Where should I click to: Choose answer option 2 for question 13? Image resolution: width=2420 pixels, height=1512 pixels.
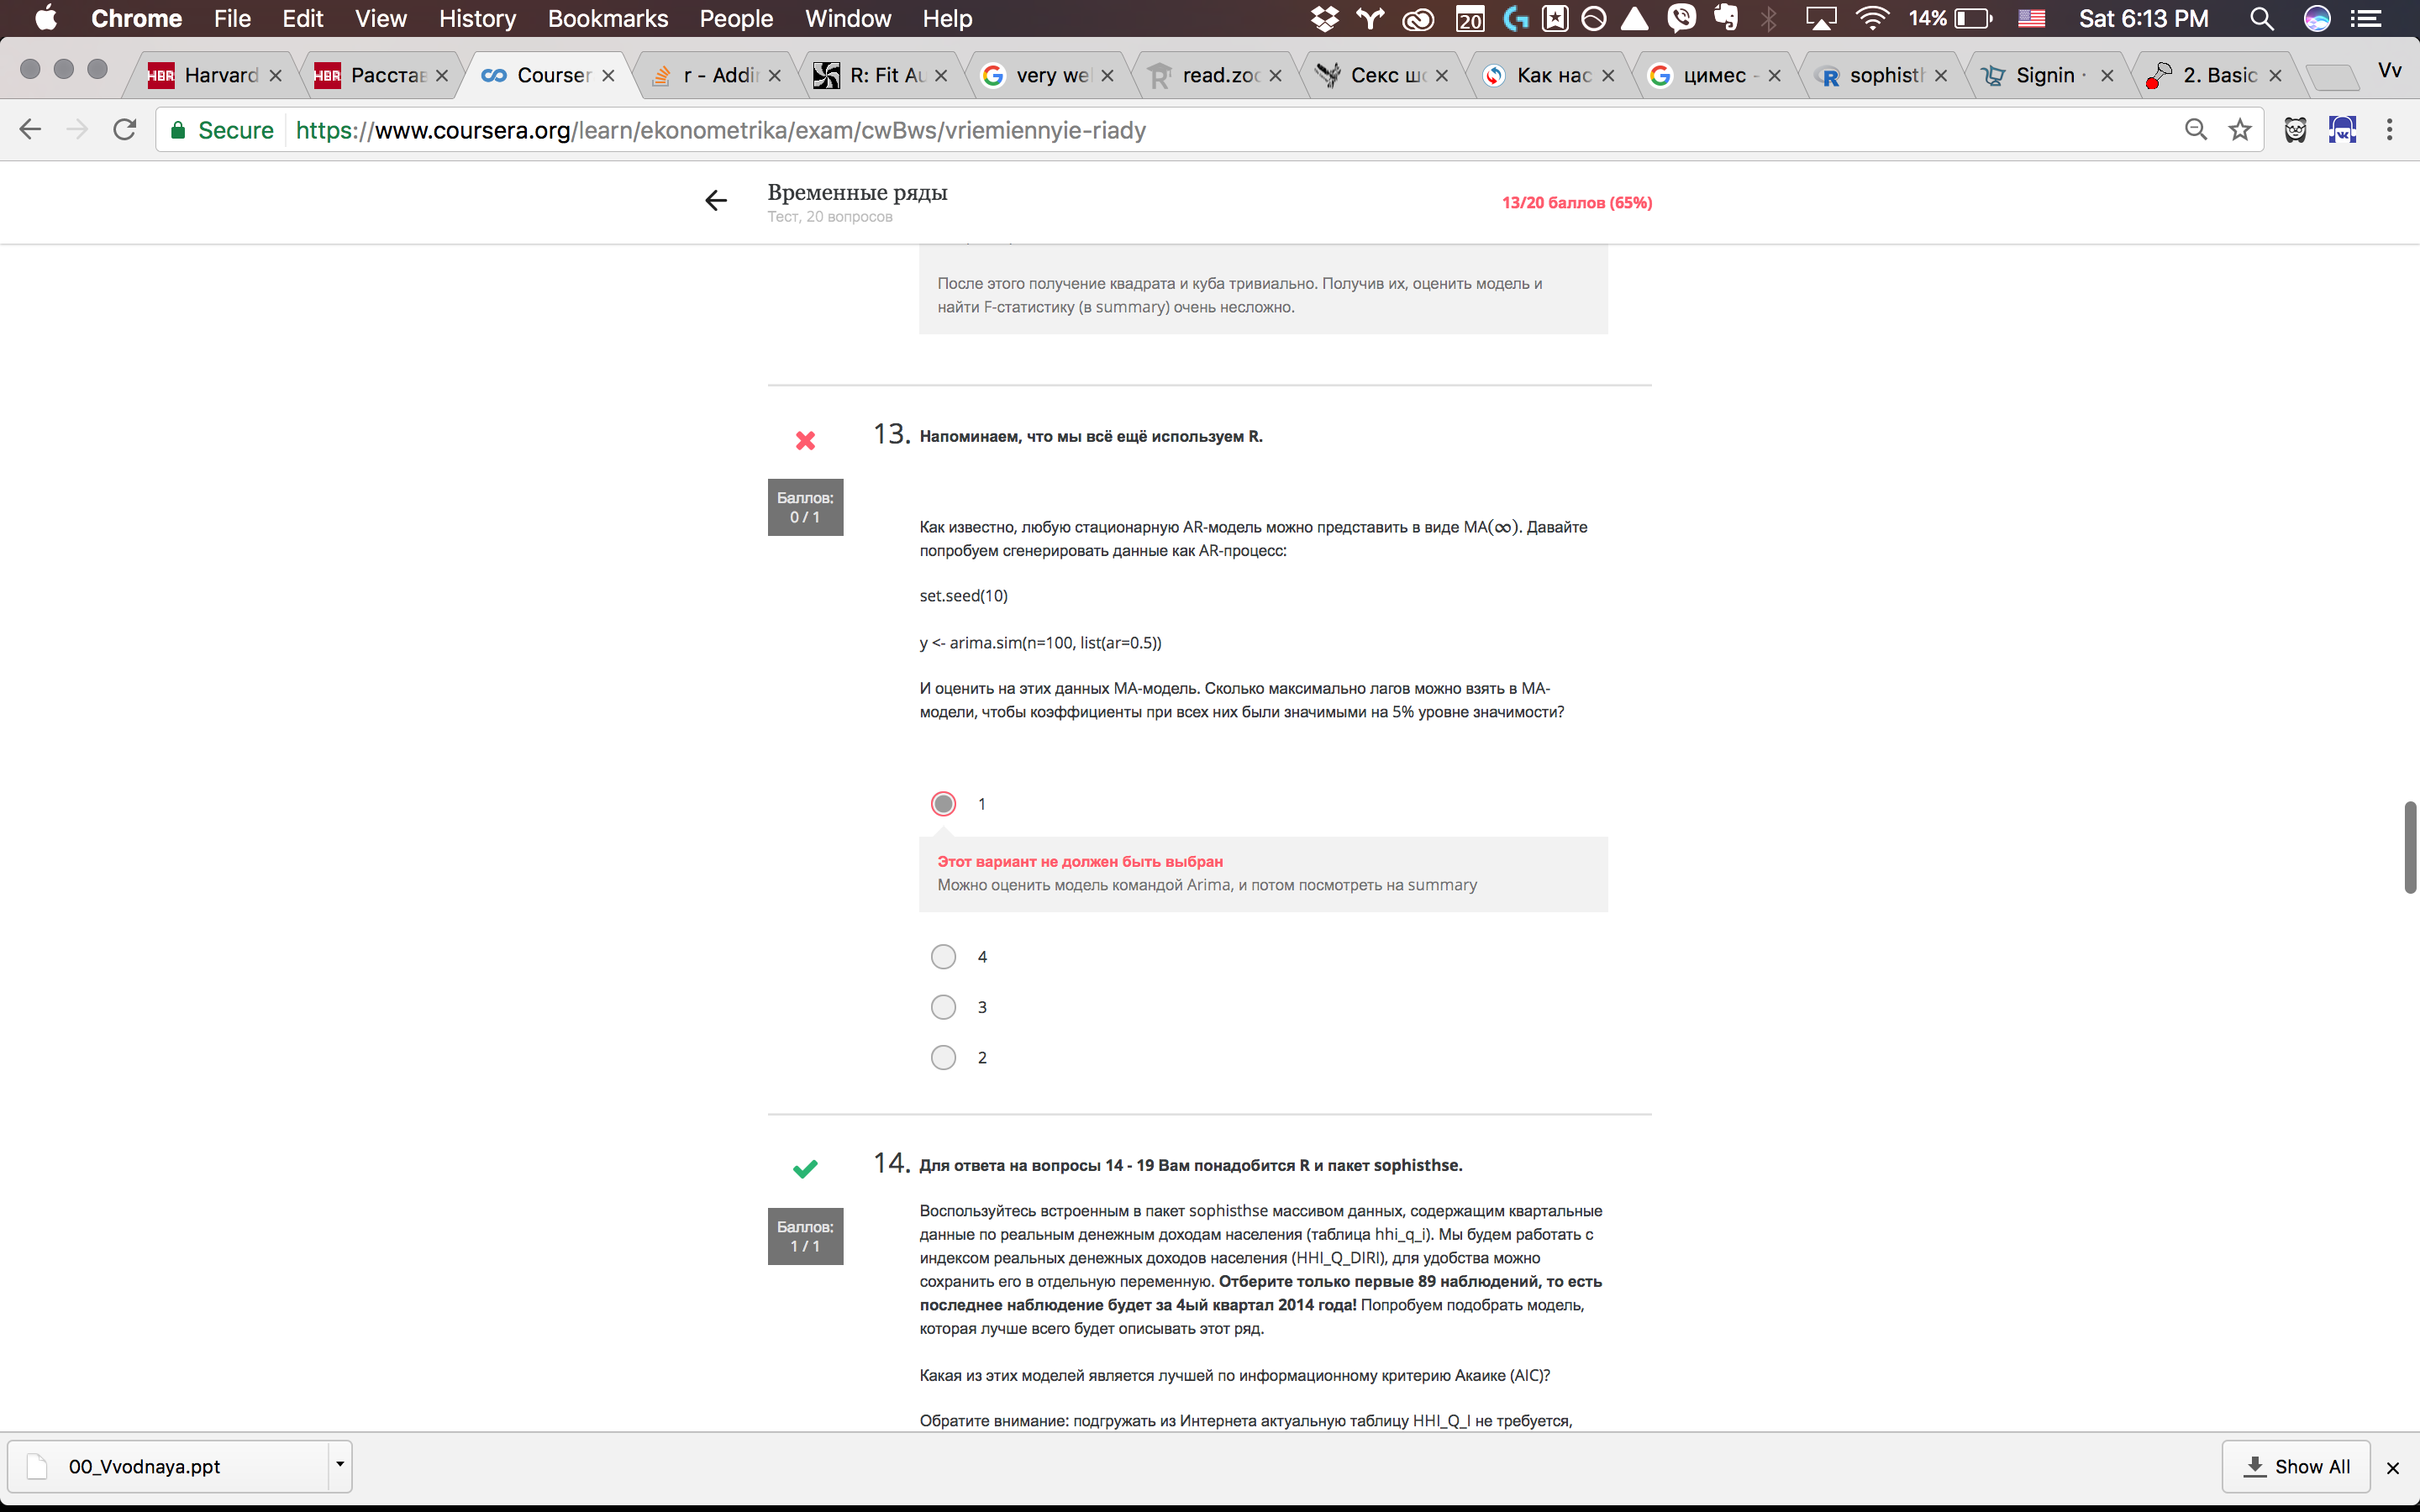(x=943, y=1057)
